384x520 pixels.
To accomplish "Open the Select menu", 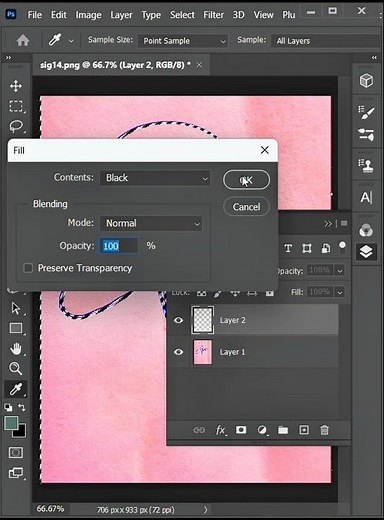I will 182,15.
